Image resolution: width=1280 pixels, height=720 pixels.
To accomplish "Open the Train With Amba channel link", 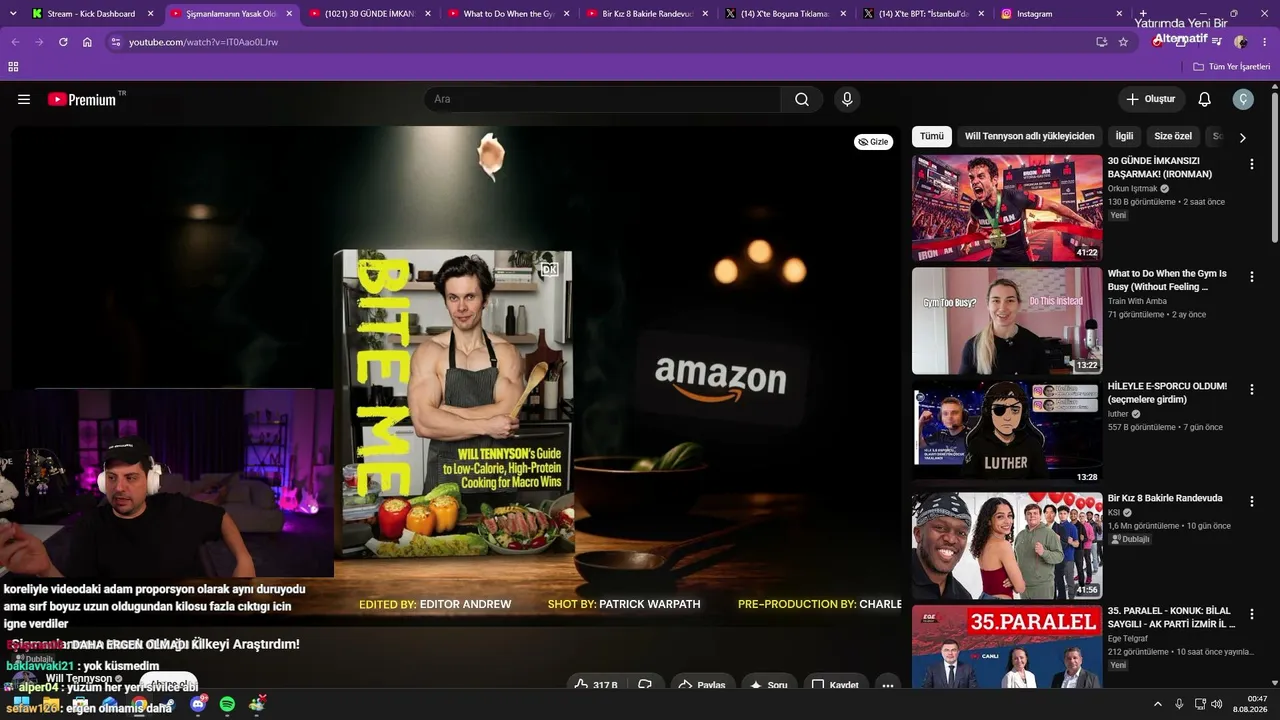I will click(1137, 301).
